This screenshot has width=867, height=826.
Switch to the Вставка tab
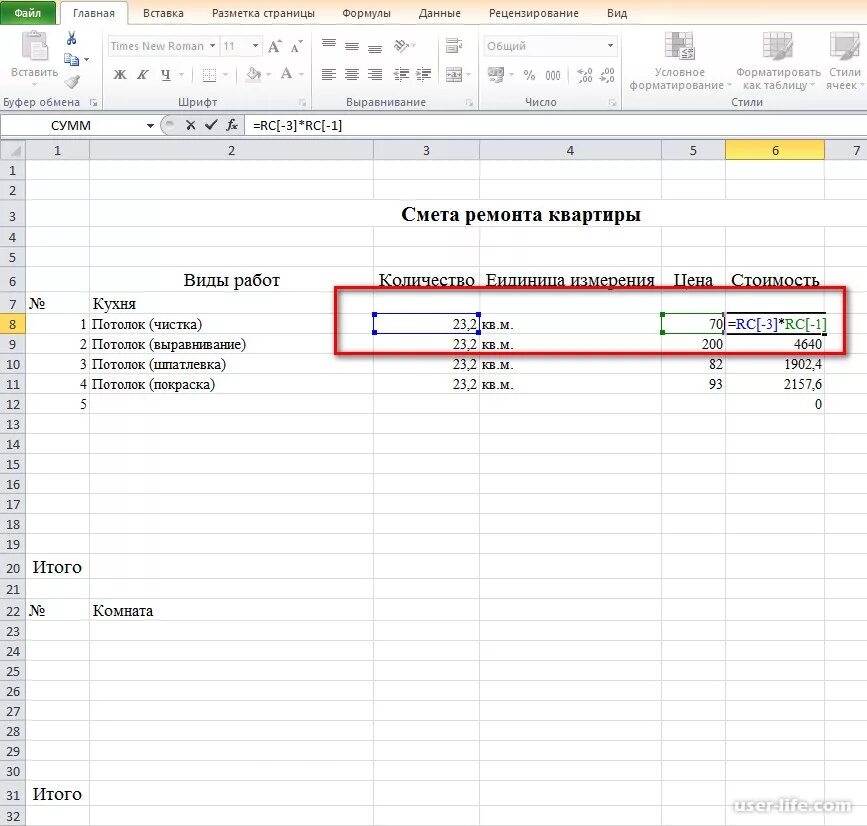pos(163,13)
